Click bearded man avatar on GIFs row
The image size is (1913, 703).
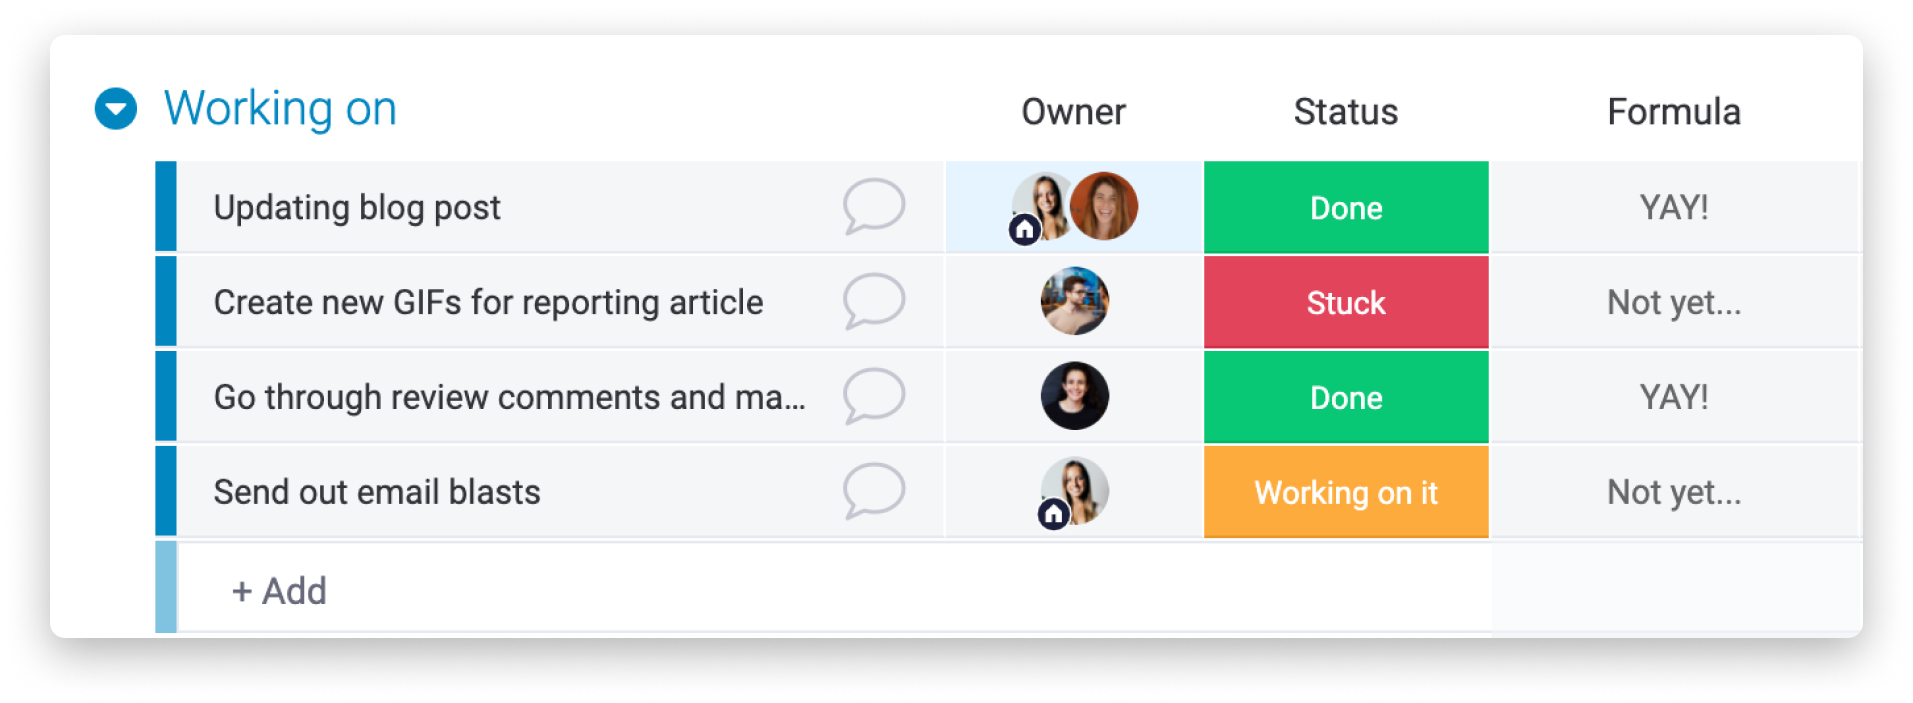tap(1075, 301)
